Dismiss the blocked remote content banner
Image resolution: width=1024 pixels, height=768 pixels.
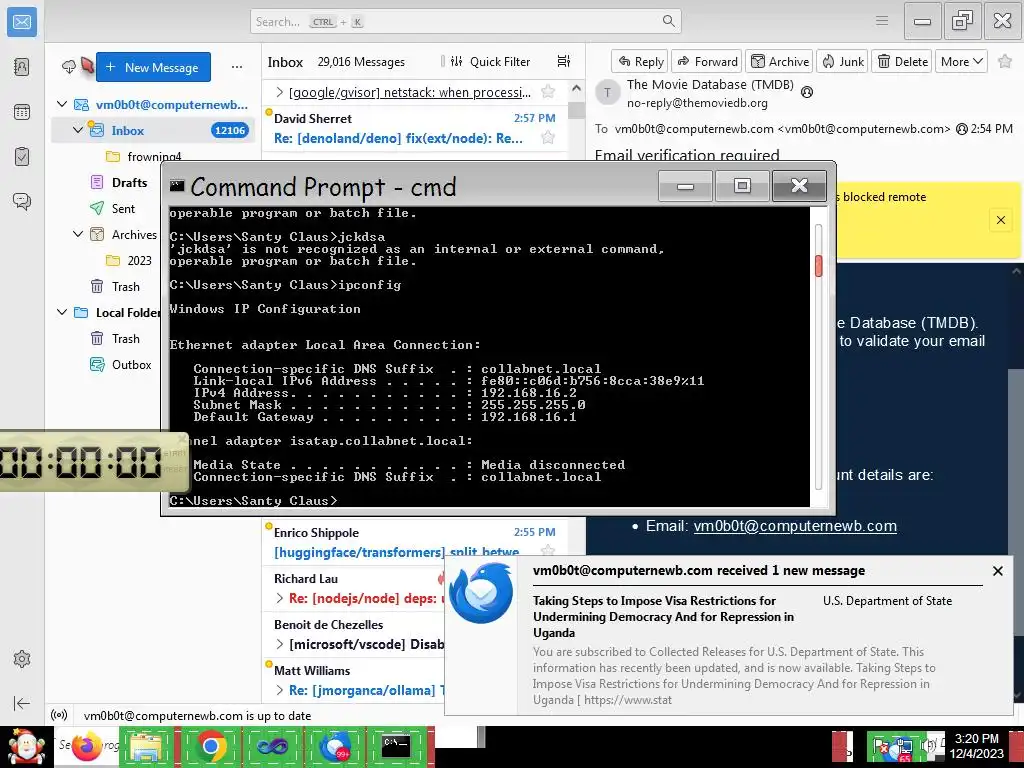[1000, 220]
